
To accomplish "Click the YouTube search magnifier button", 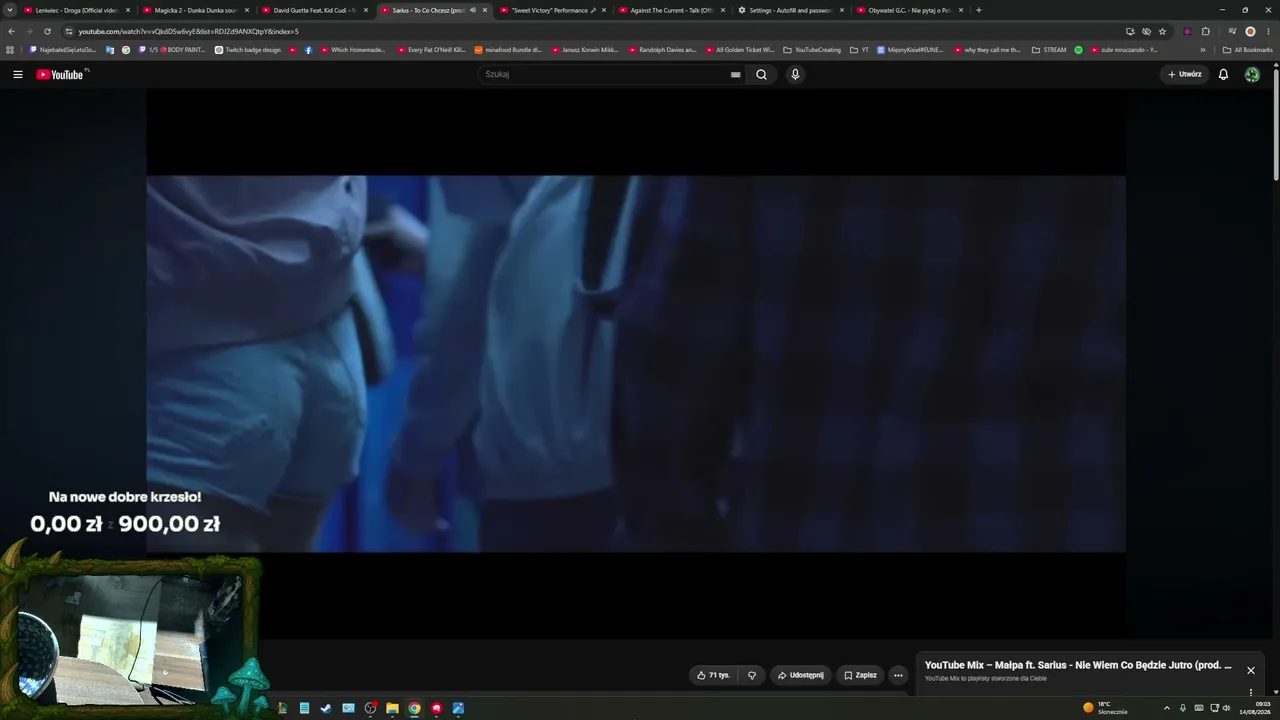I will [x=761, y=74].
